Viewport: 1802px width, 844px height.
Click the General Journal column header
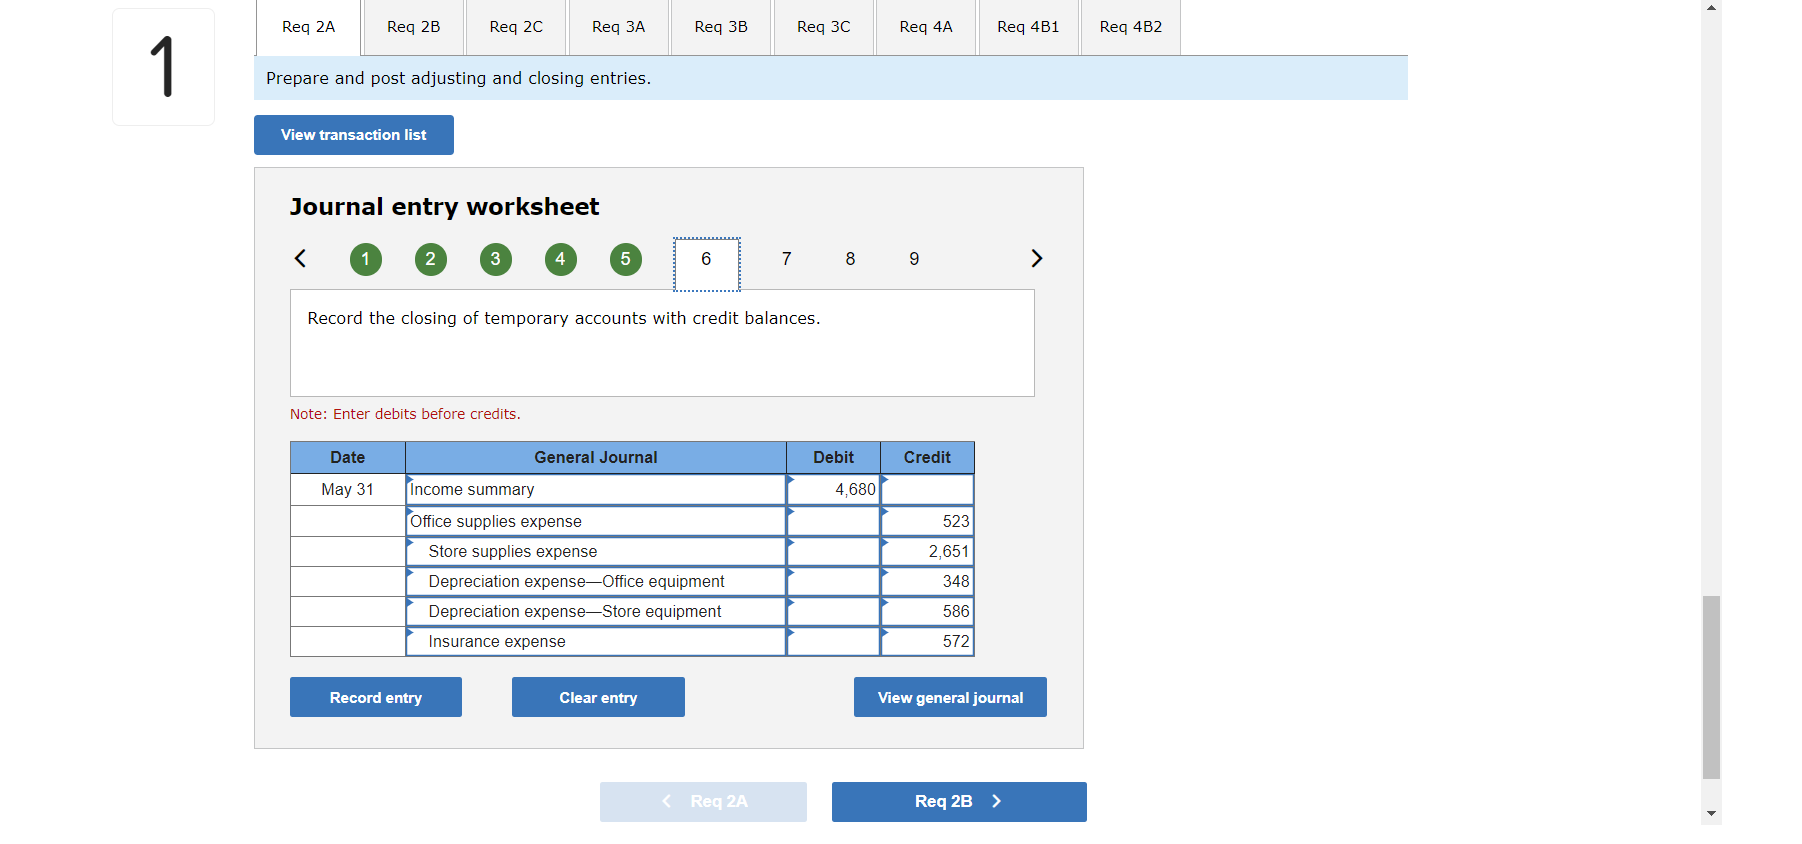coord(596,457)
